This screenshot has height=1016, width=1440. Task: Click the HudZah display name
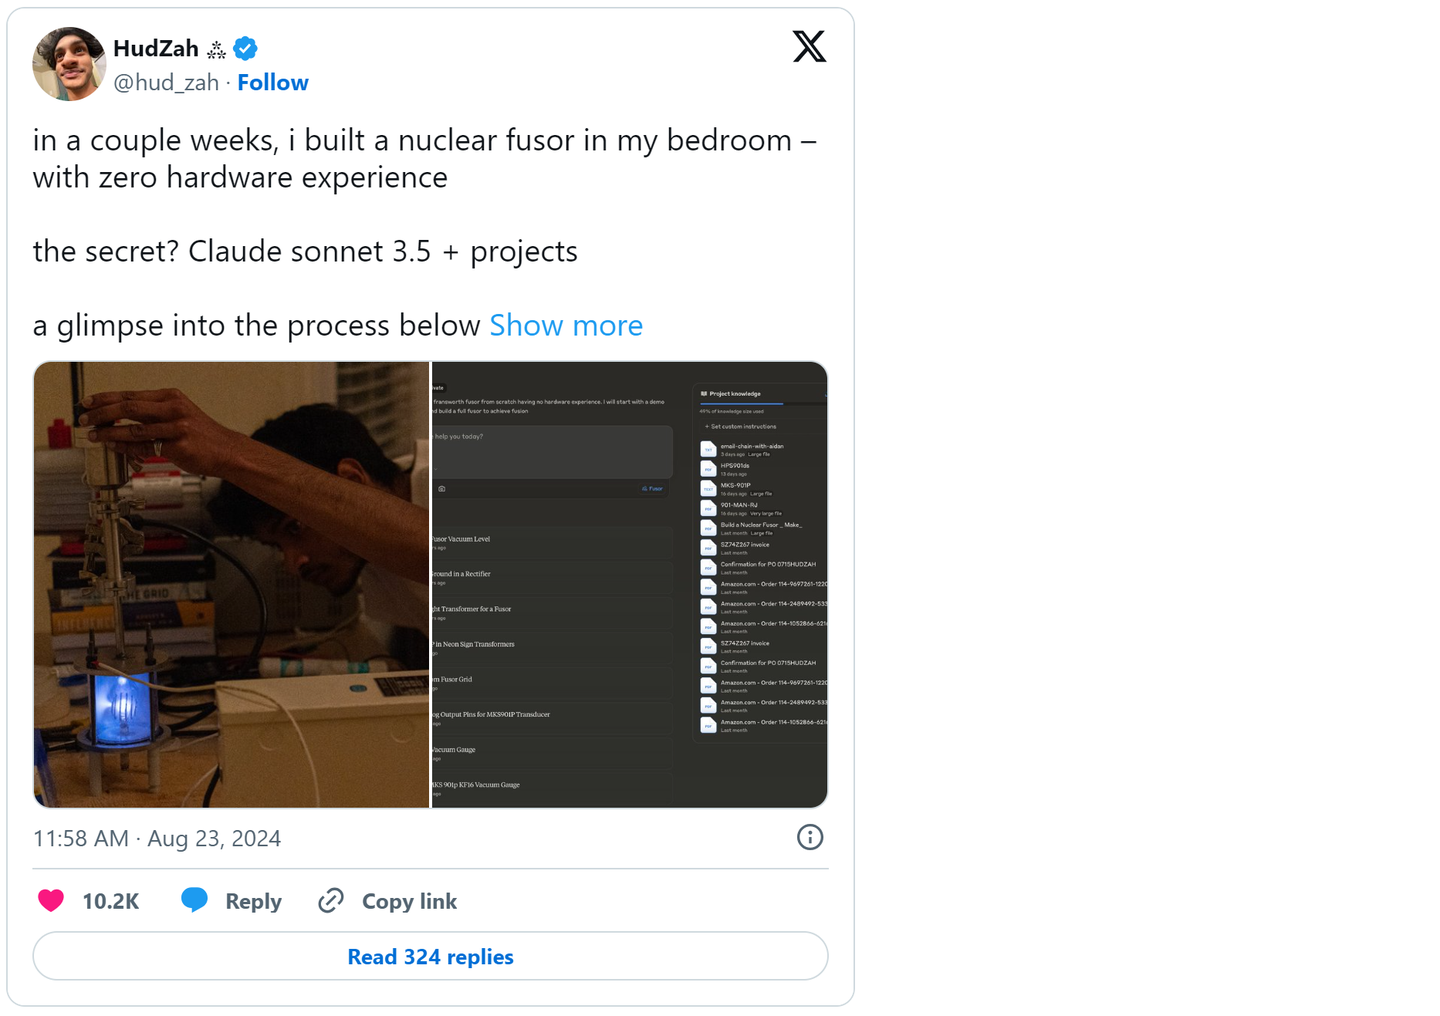coord(156,48)
